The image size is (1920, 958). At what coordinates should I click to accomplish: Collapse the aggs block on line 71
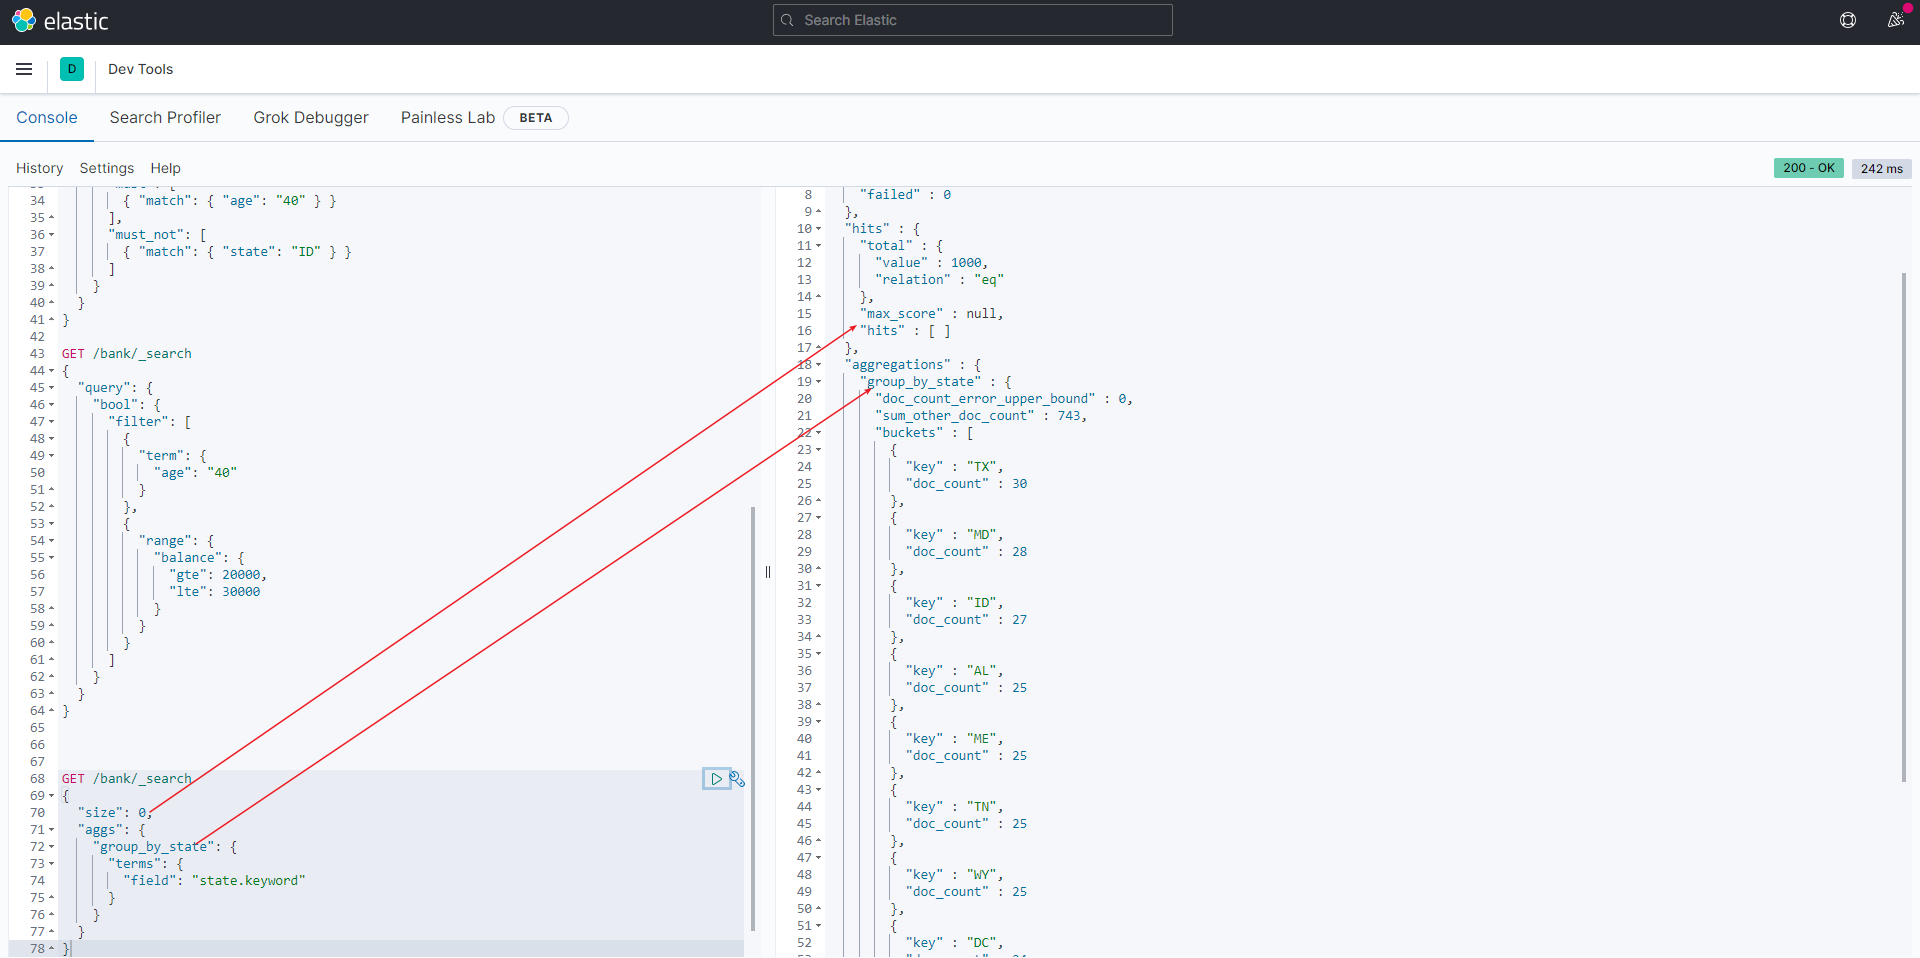(x=52, y=830)
